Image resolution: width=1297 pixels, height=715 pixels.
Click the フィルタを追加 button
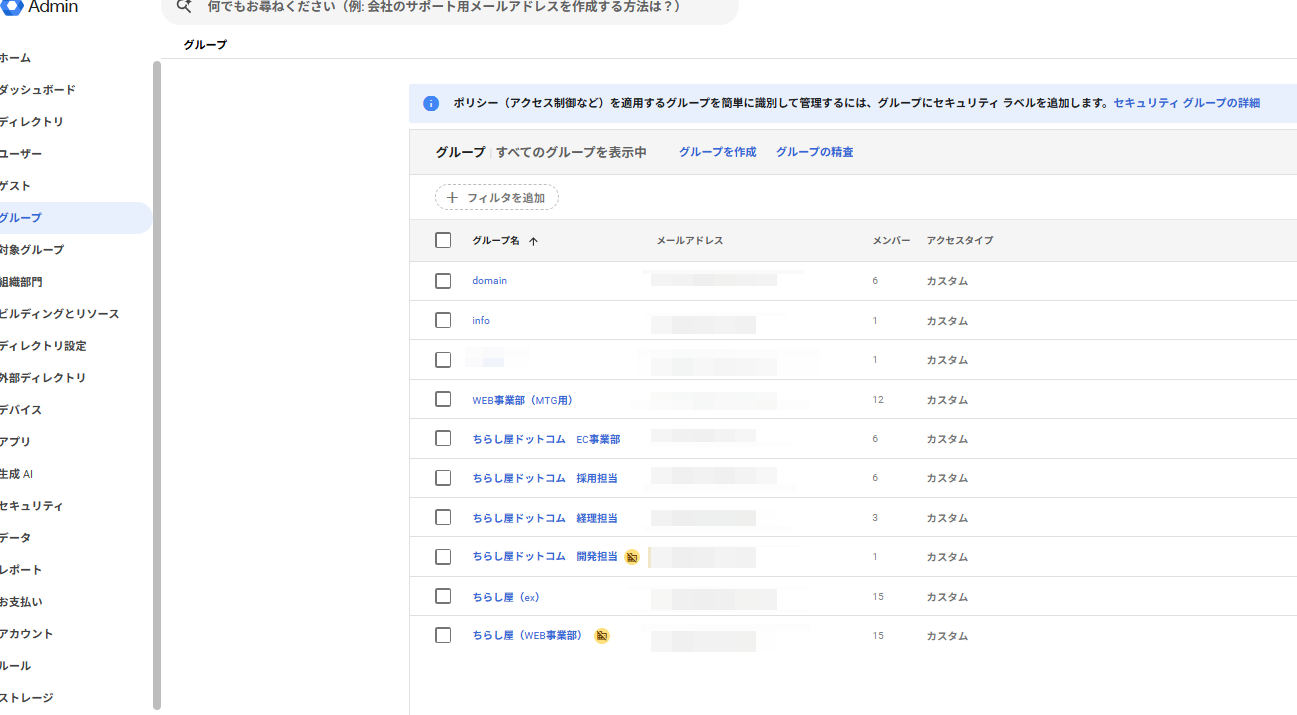point(497,198)
